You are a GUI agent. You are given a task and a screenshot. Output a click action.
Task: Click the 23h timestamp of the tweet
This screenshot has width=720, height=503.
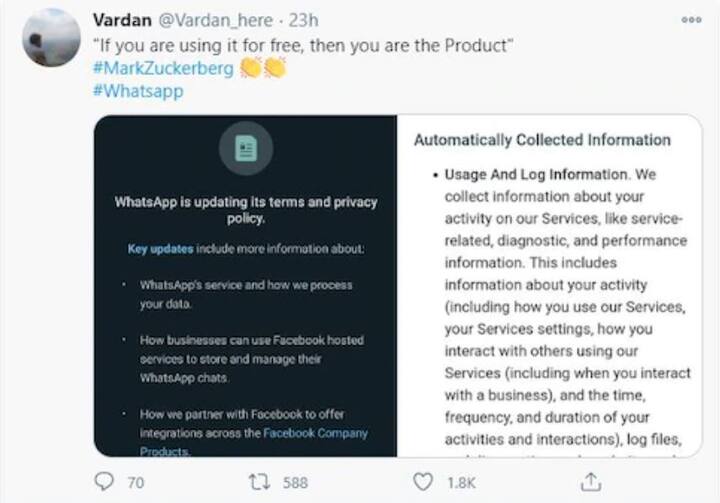tap(304, 20)
